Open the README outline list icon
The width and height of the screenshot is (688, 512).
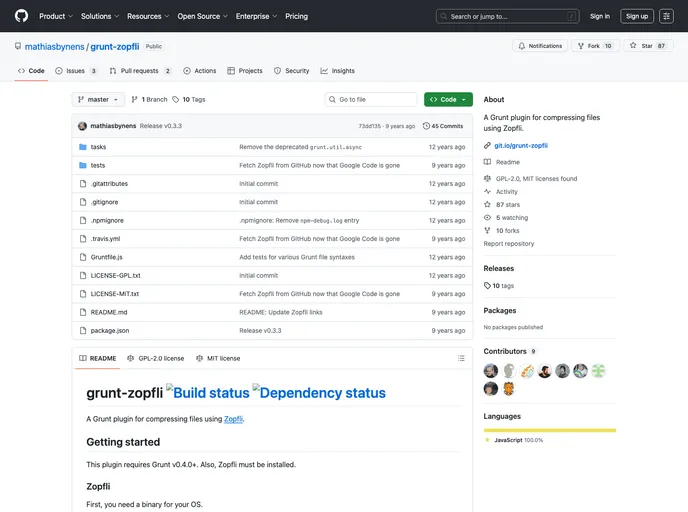tap(461, 358)
